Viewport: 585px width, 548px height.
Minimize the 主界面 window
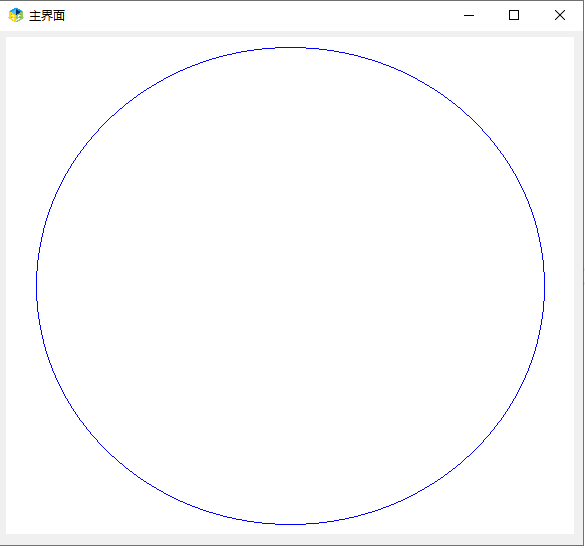(x=469, y=15)
